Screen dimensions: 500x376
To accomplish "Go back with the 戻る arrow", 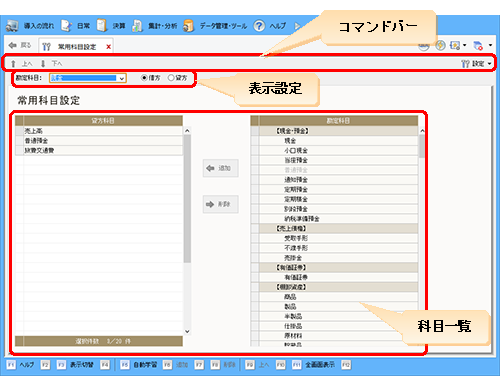I will pos(20,45).
